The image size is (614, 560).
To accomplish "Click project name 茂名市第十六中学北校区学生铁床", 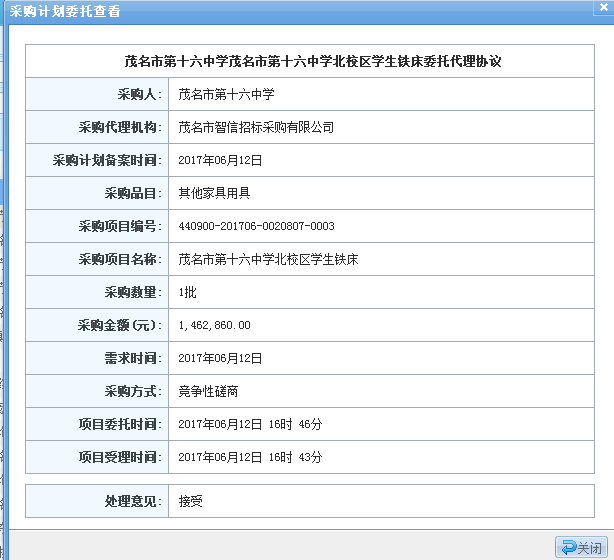I will (268, 259).
